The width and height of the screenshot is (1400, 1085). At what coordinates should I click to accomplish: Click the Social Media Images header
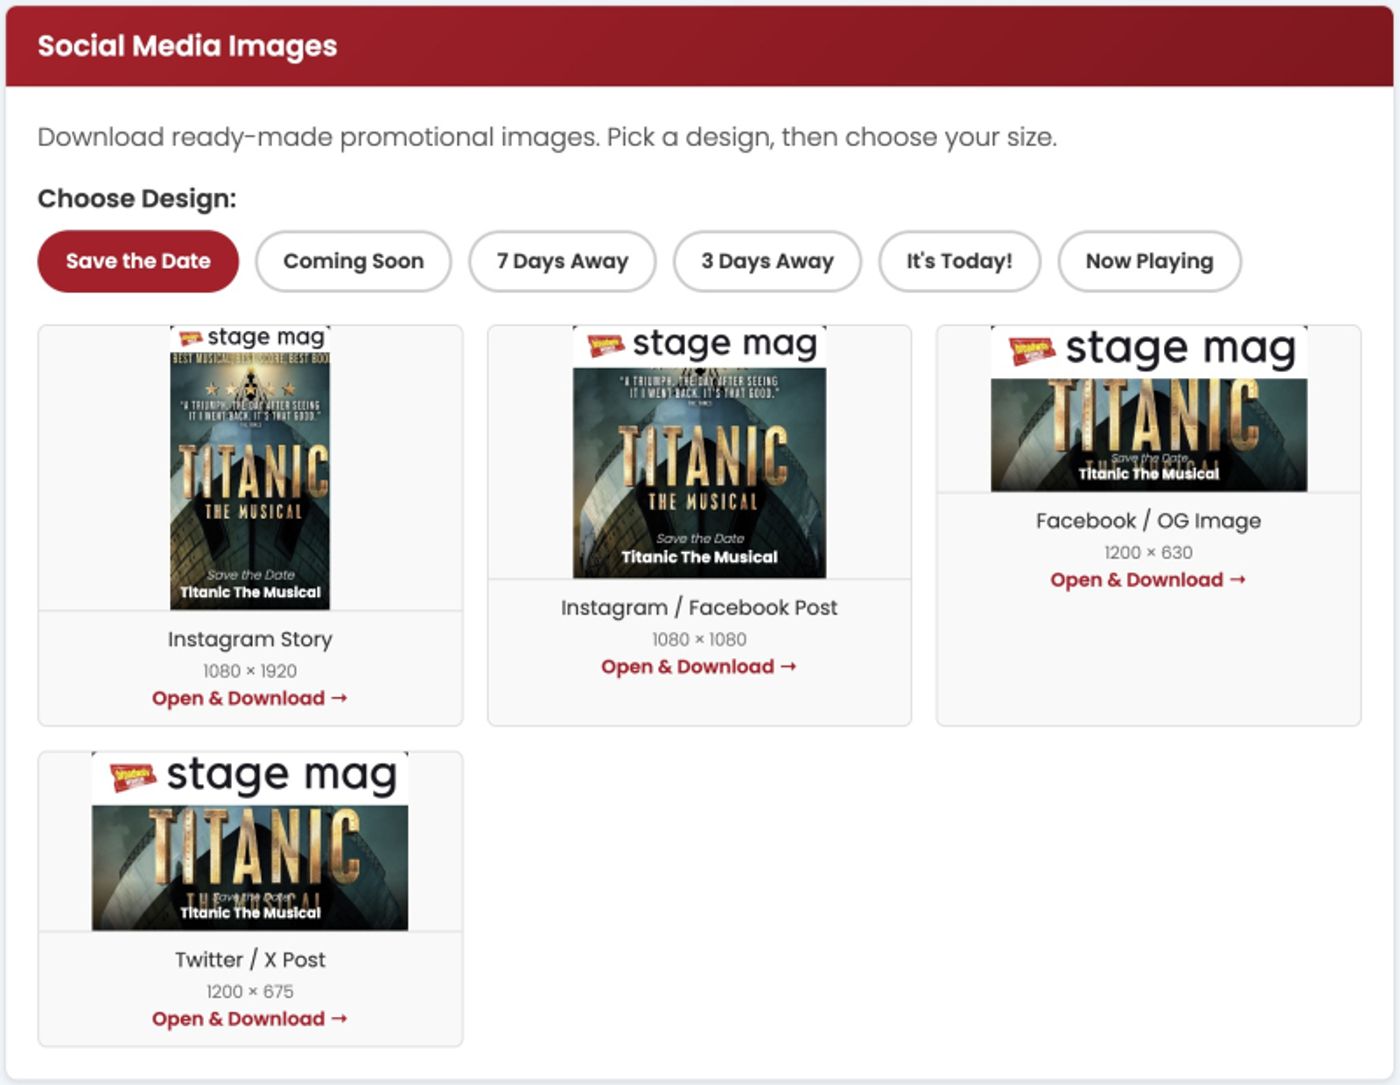(187, 46)
